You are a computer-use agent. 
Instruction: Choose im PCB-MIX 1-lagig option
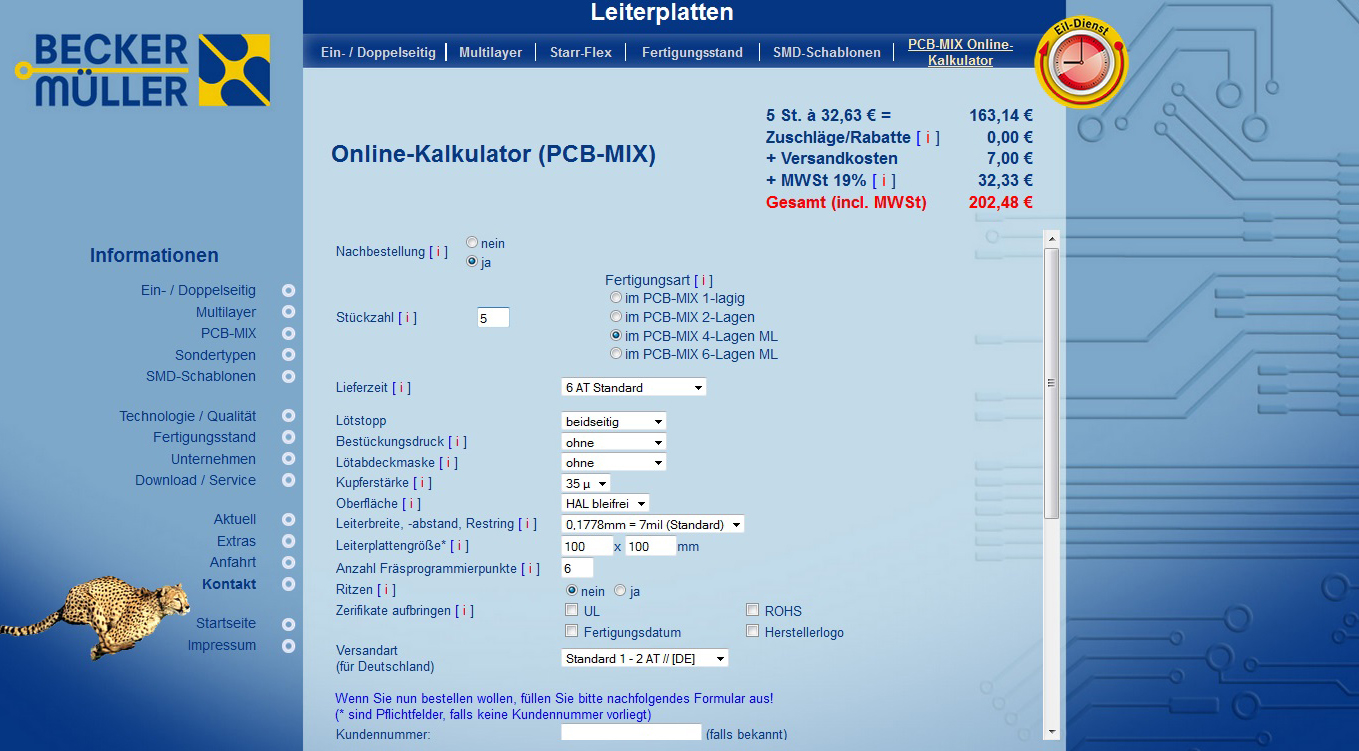pyautogui.click(x=616, y=298)
